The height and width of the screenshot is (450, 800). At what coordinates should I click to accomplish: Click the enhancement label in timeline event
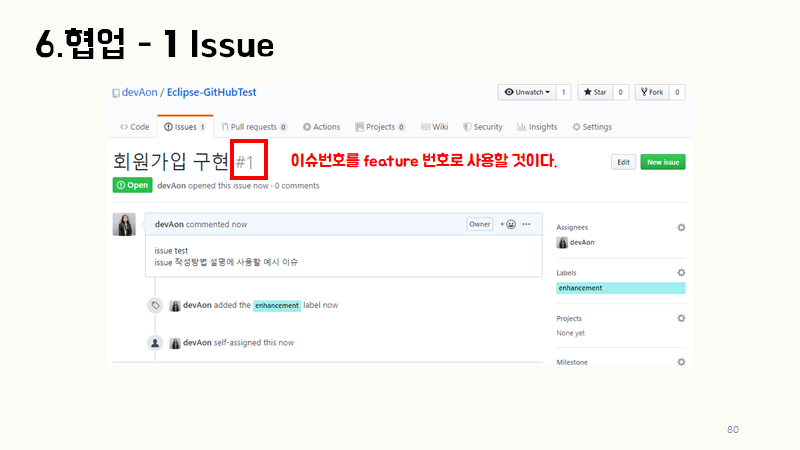(276, 305)
